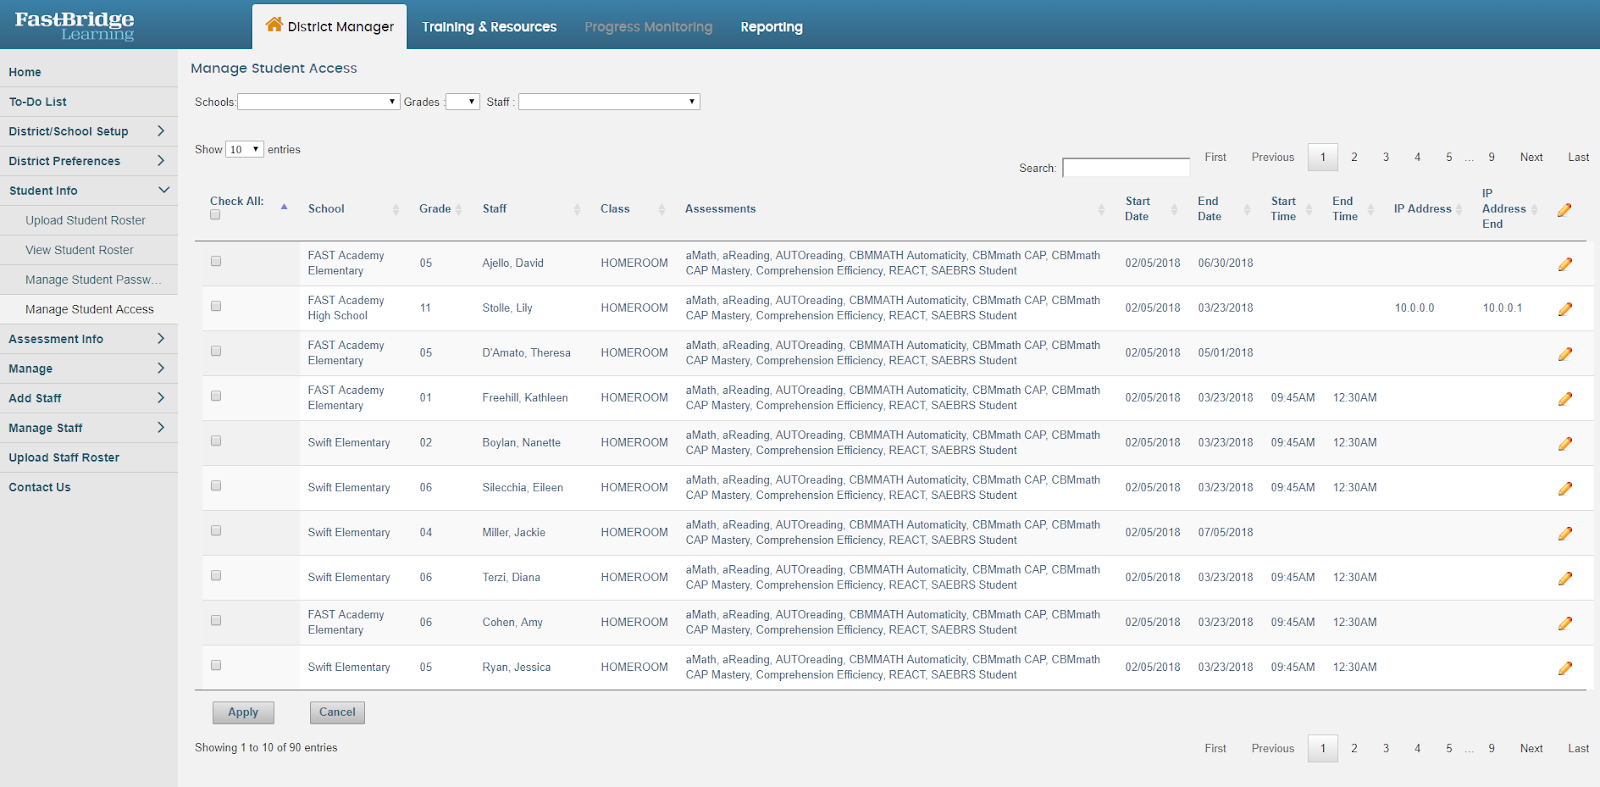Check the box for Silecchia, Eileen
This screenshot has height=787, width=1600.
[216, 486]
